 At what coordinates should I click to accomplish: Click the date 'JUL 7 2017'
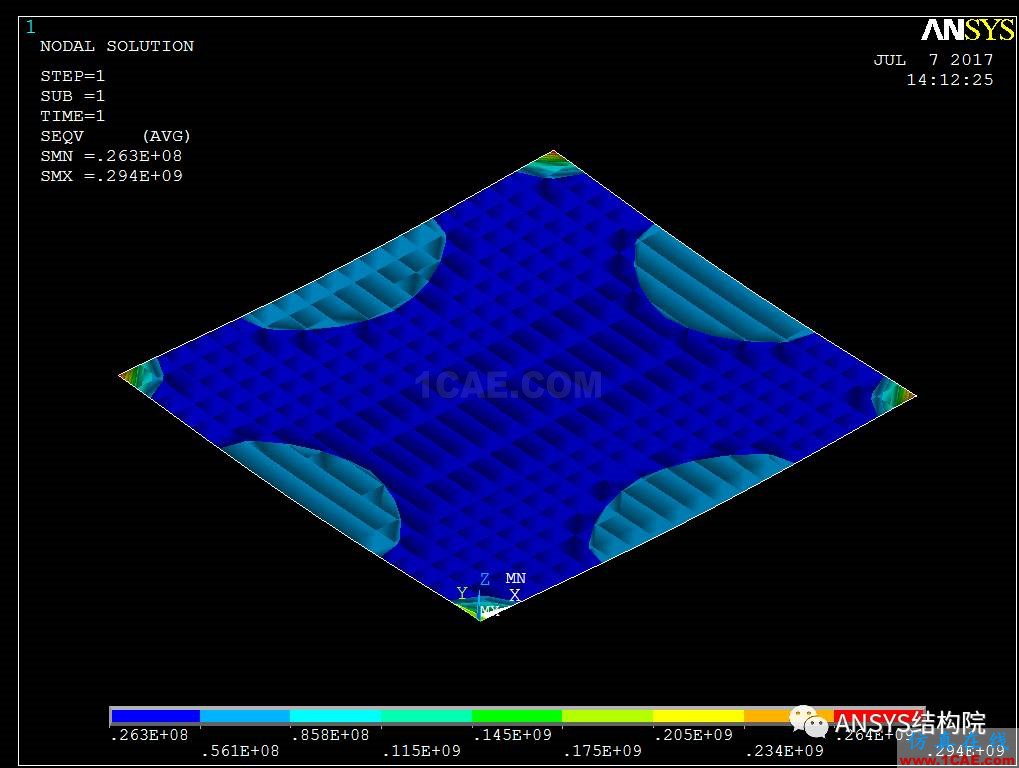click(933, 60)
